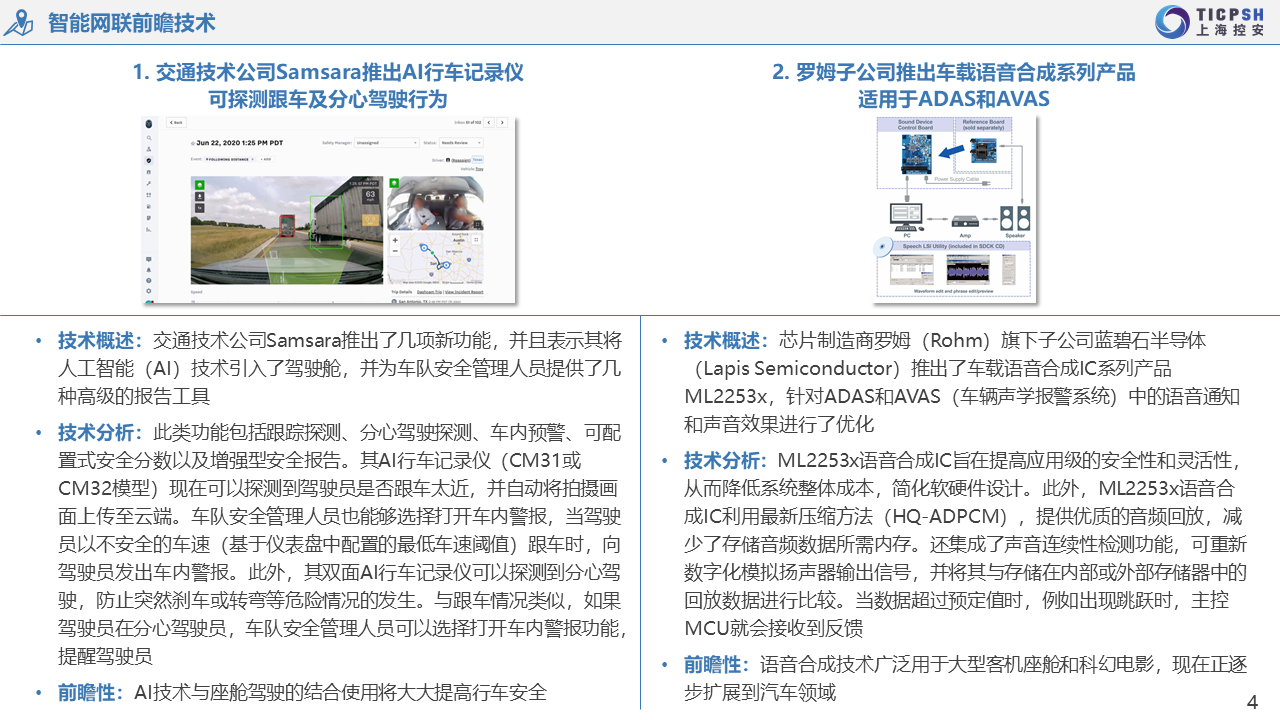The height and width of the screenshot is (720, 1280).
Task: Toggle the green icon on the driver-facing video
Action: [x=395, y=183]
